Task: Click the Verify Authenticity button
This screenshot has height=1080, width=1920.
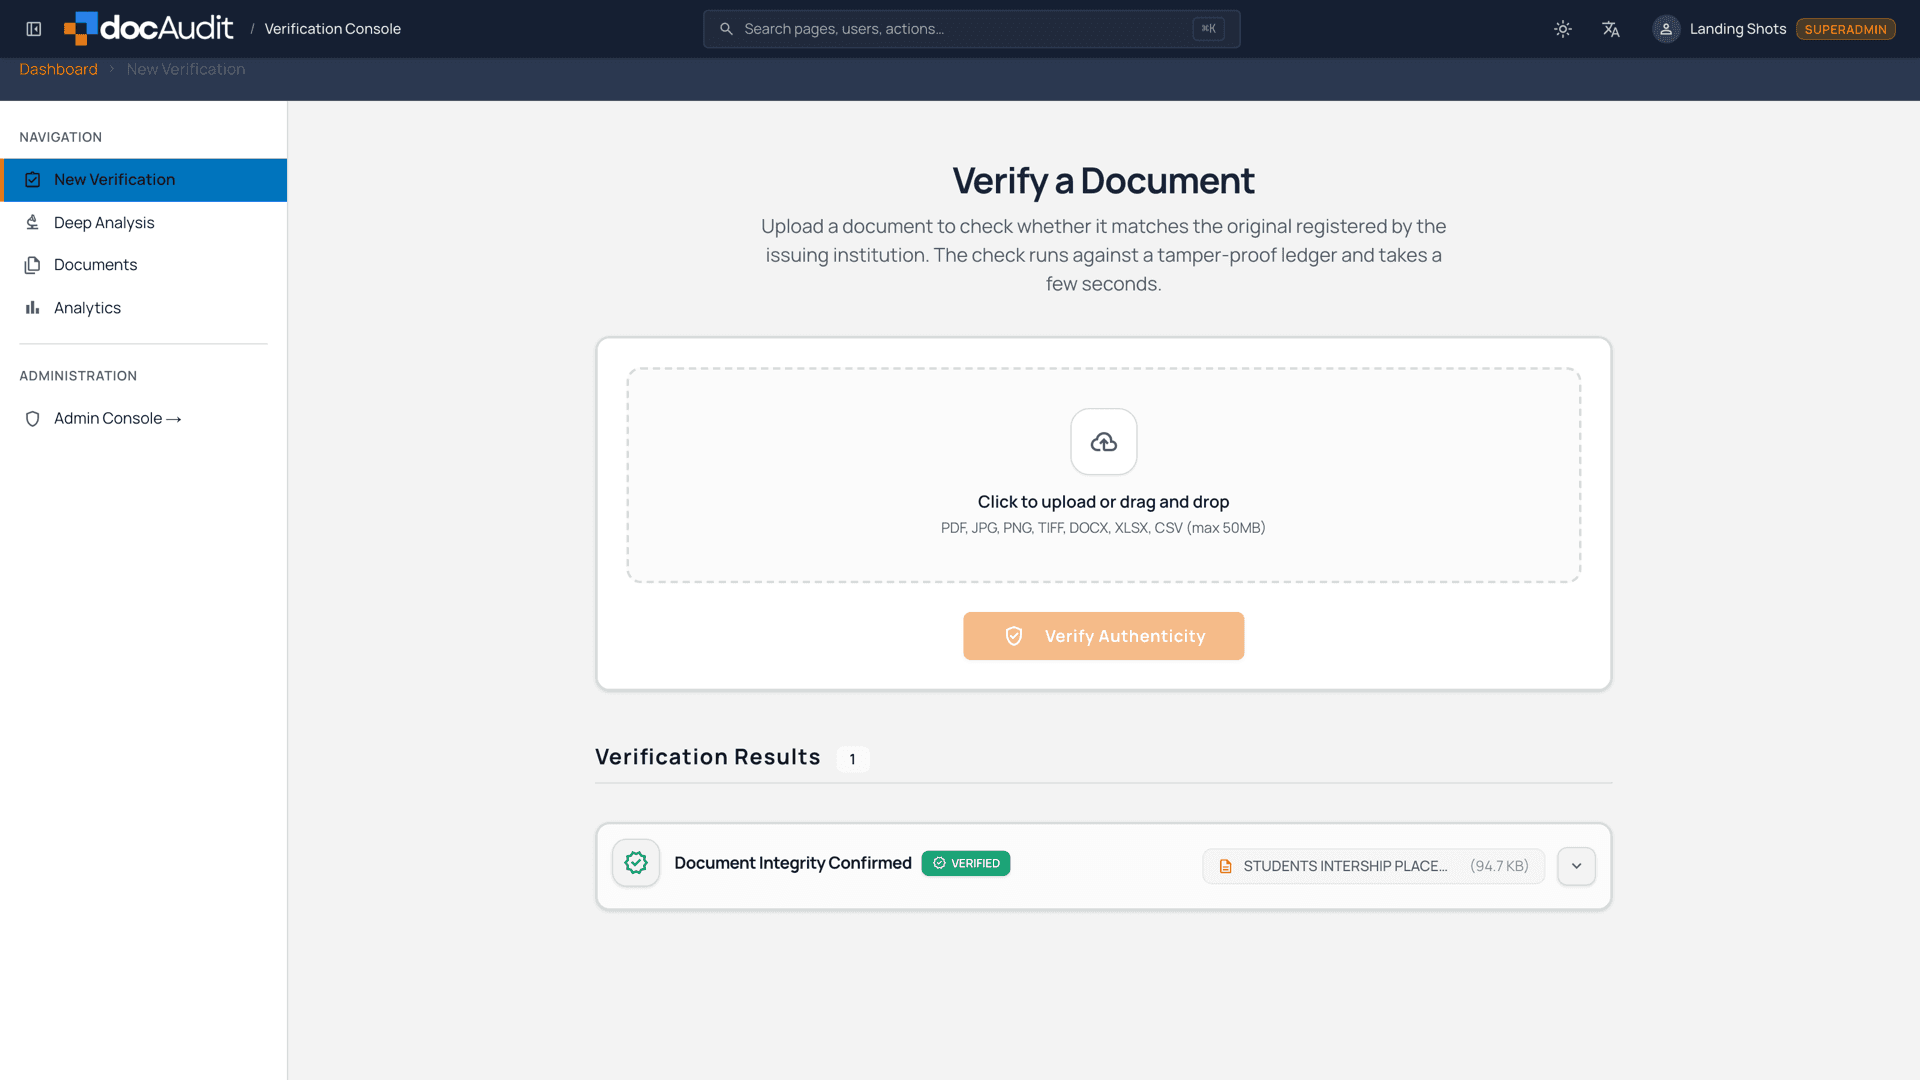Action: tap(1104, 636)
